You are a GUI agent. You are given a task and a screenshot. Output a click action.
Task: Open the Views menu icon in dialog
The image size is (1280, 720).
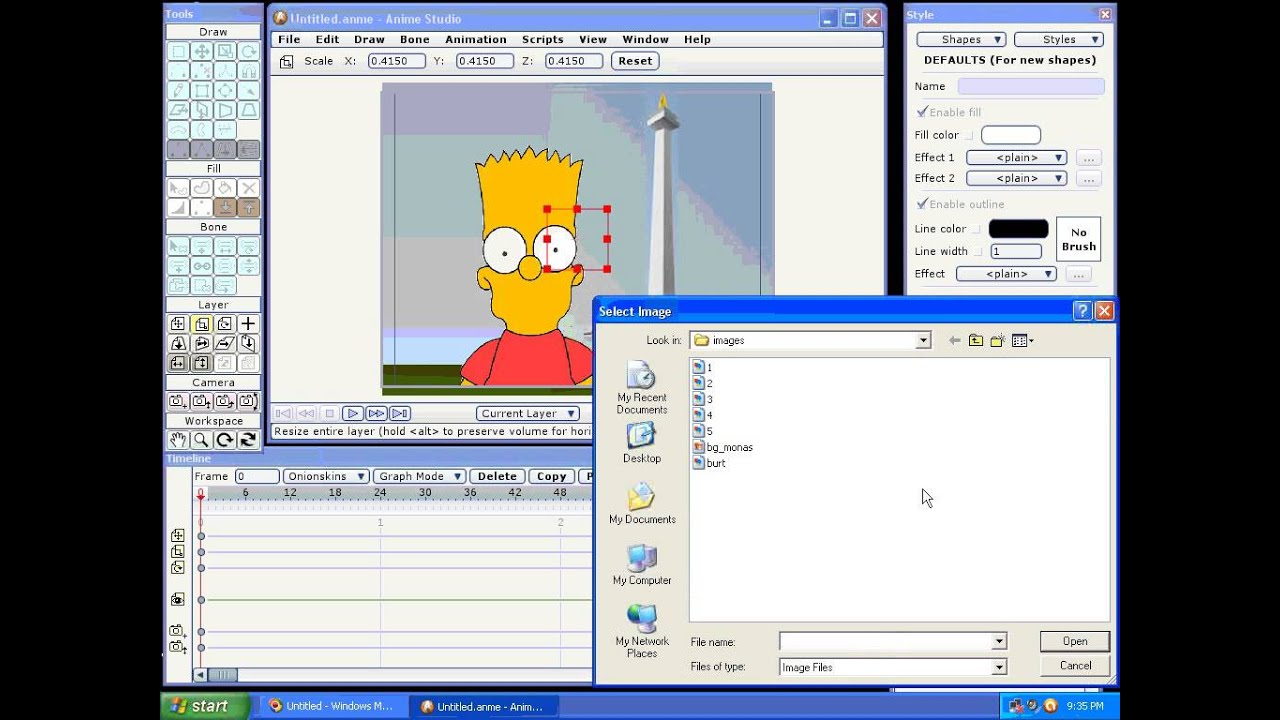(1022, 341)
